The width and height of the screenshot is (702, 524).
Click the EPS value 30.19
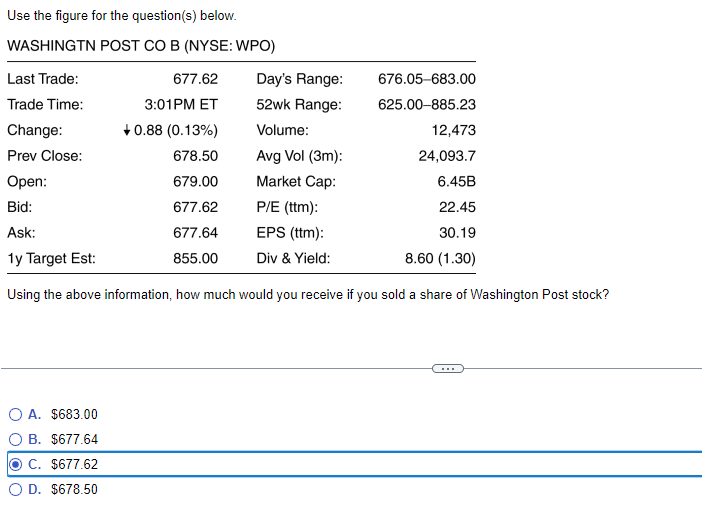tap(457, 233)
